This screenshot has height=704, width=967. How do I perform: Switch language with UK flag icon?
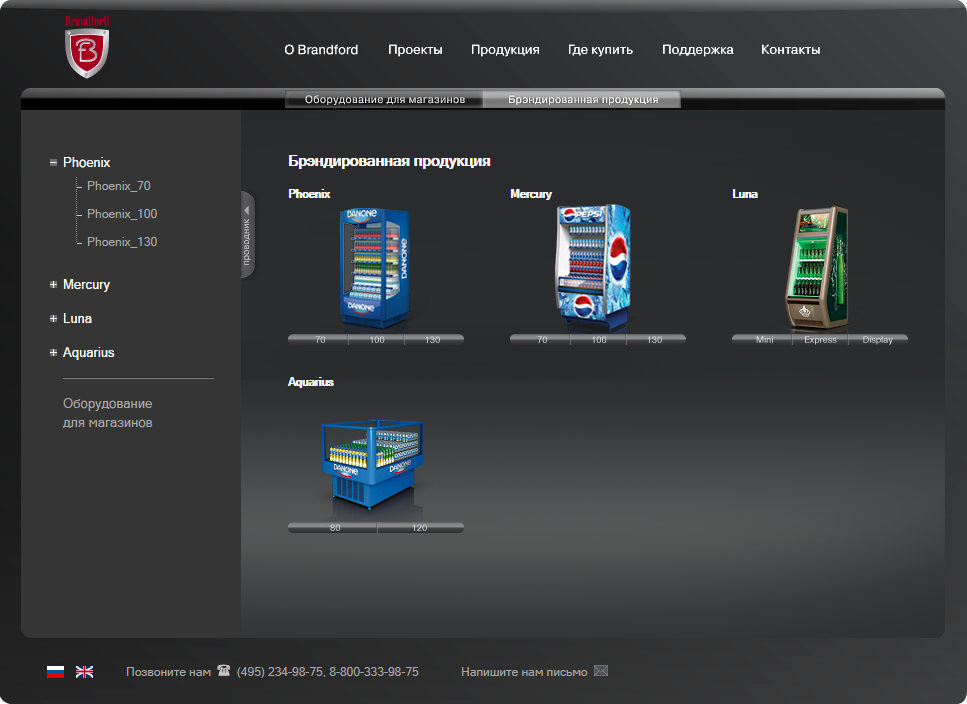(84, 672)
